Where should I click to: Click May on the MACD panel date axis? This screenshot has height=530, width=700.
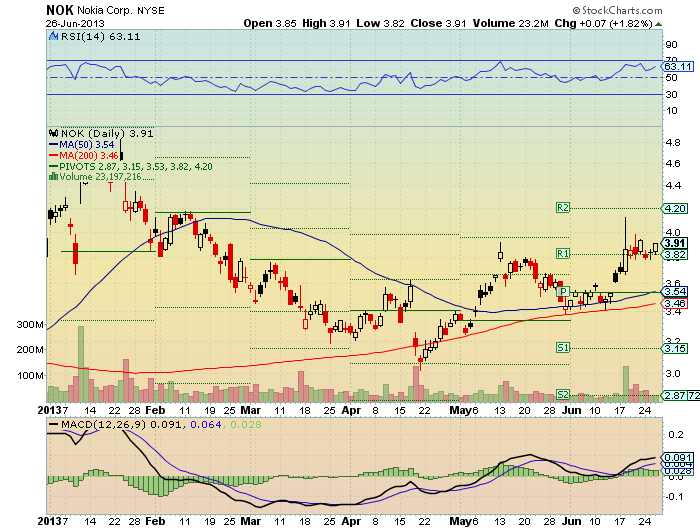[x=461, y=521]
